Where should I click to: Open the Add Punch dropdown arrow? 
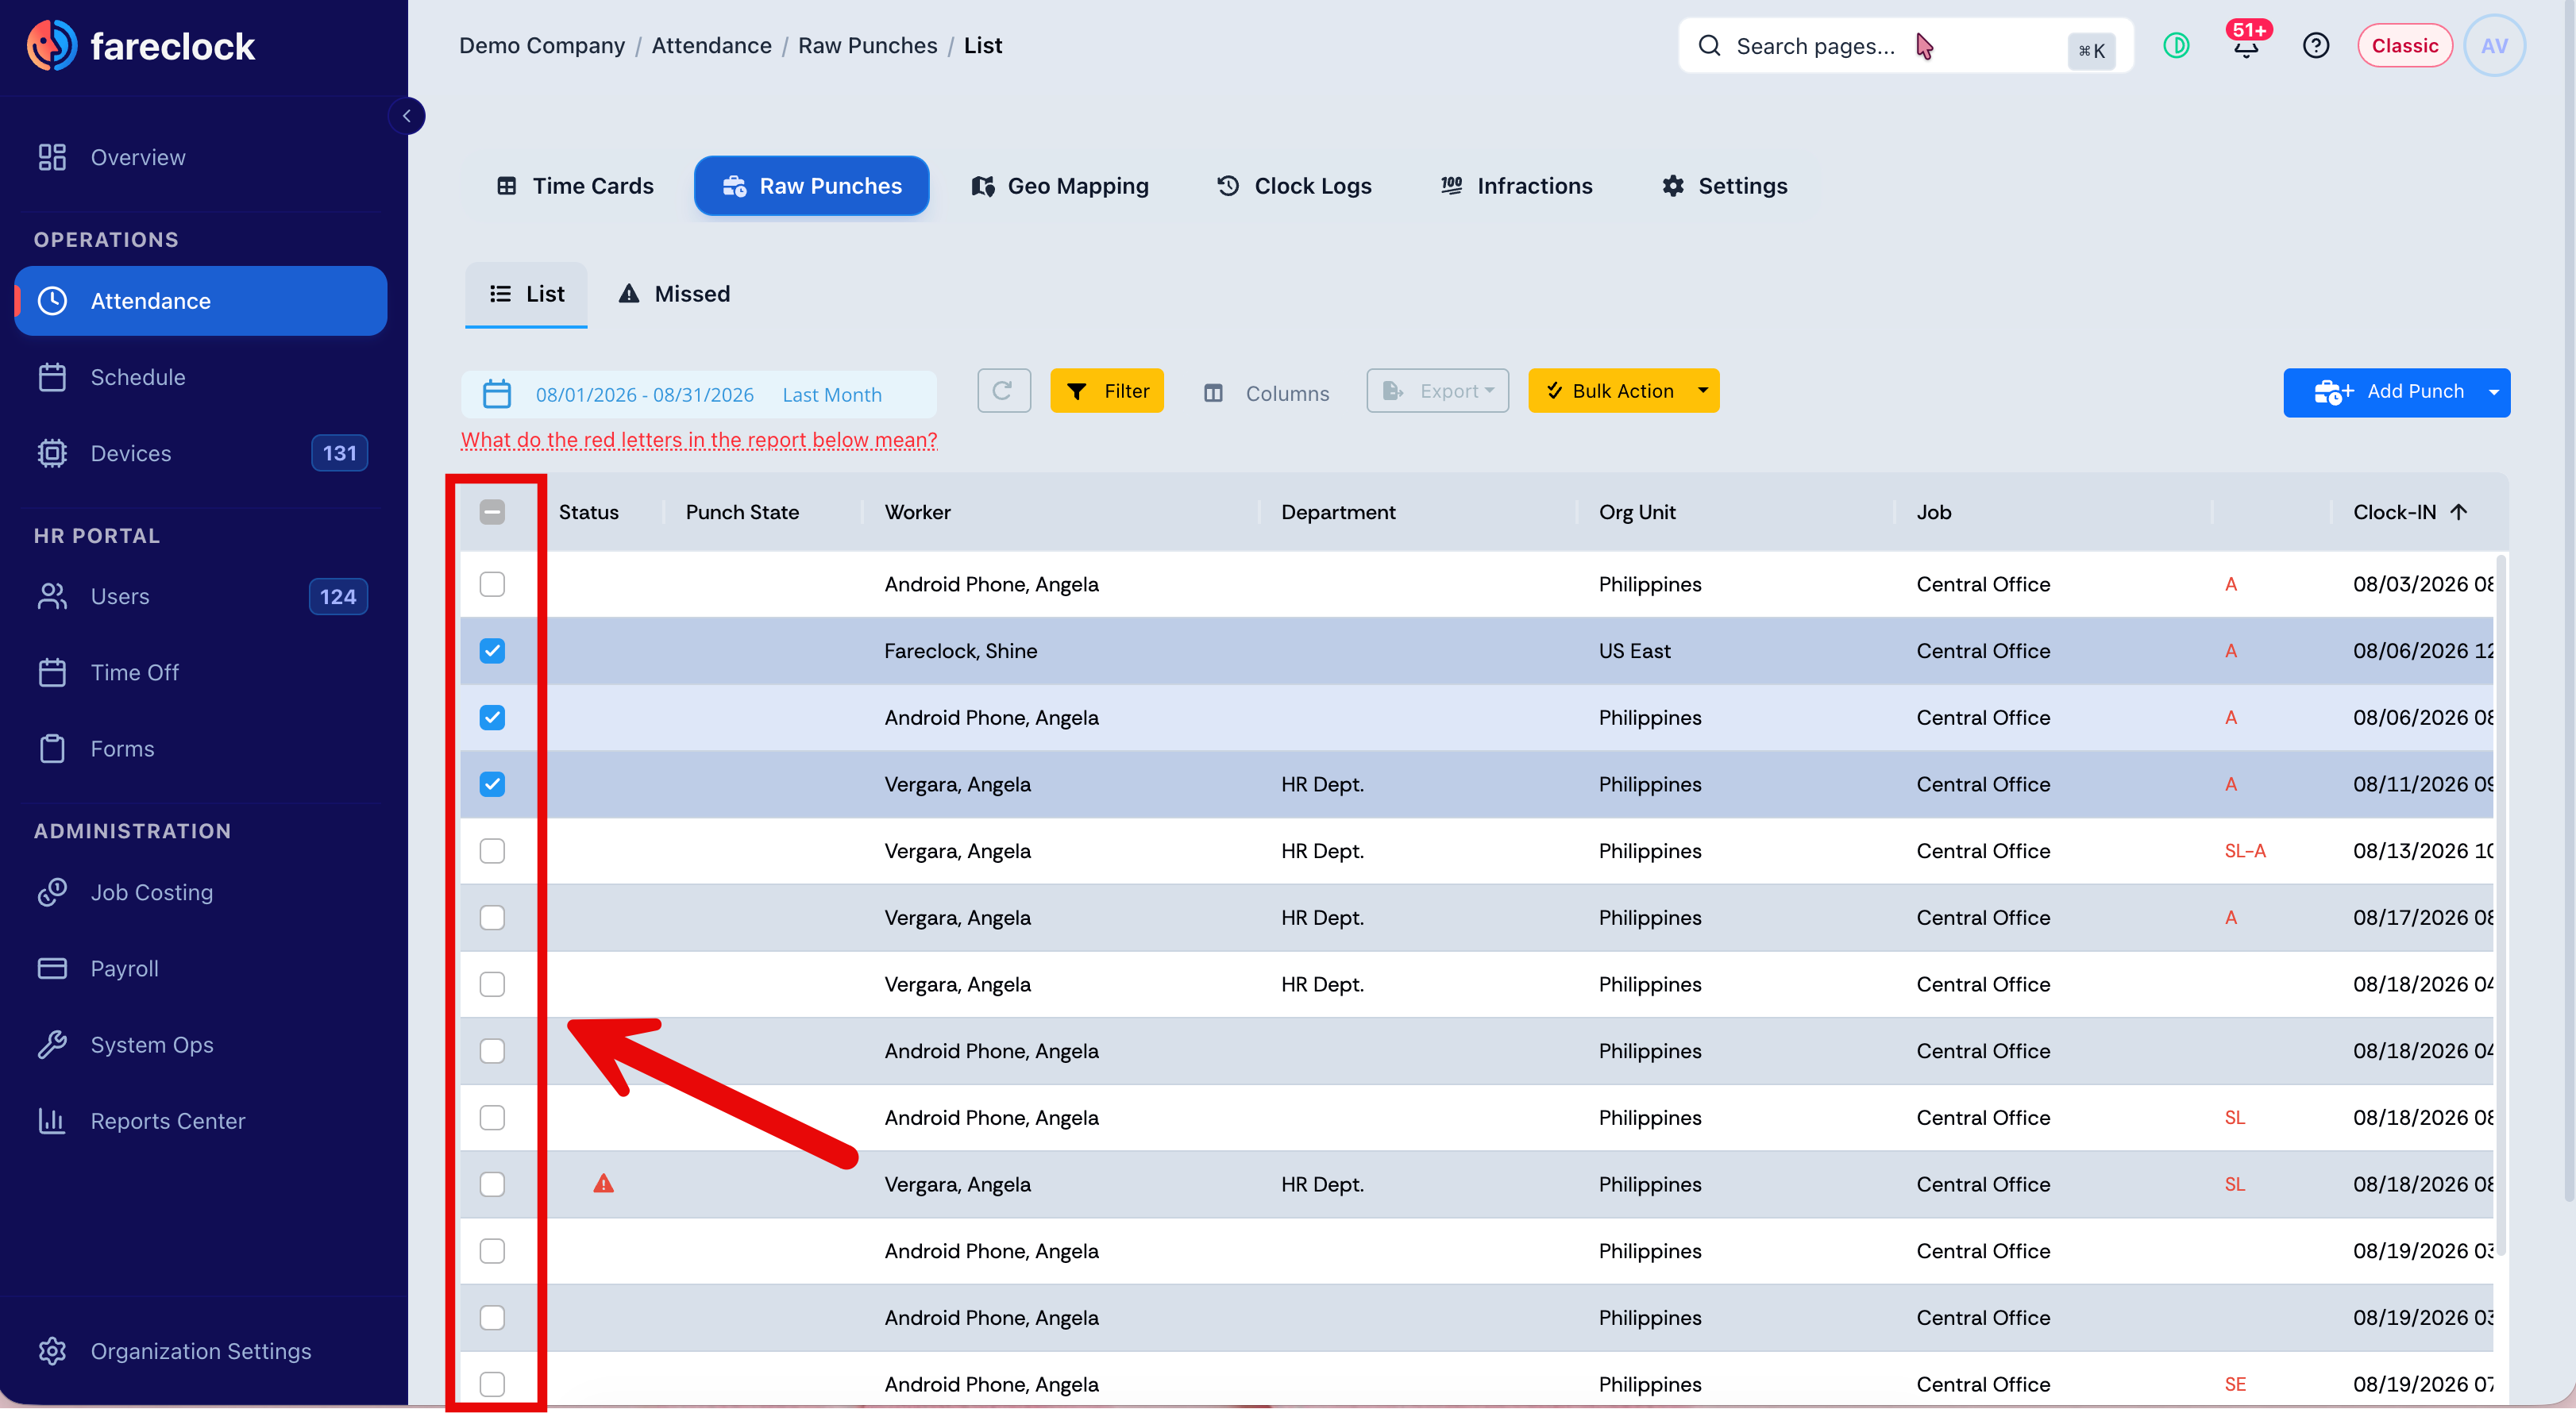[2493, 392]
